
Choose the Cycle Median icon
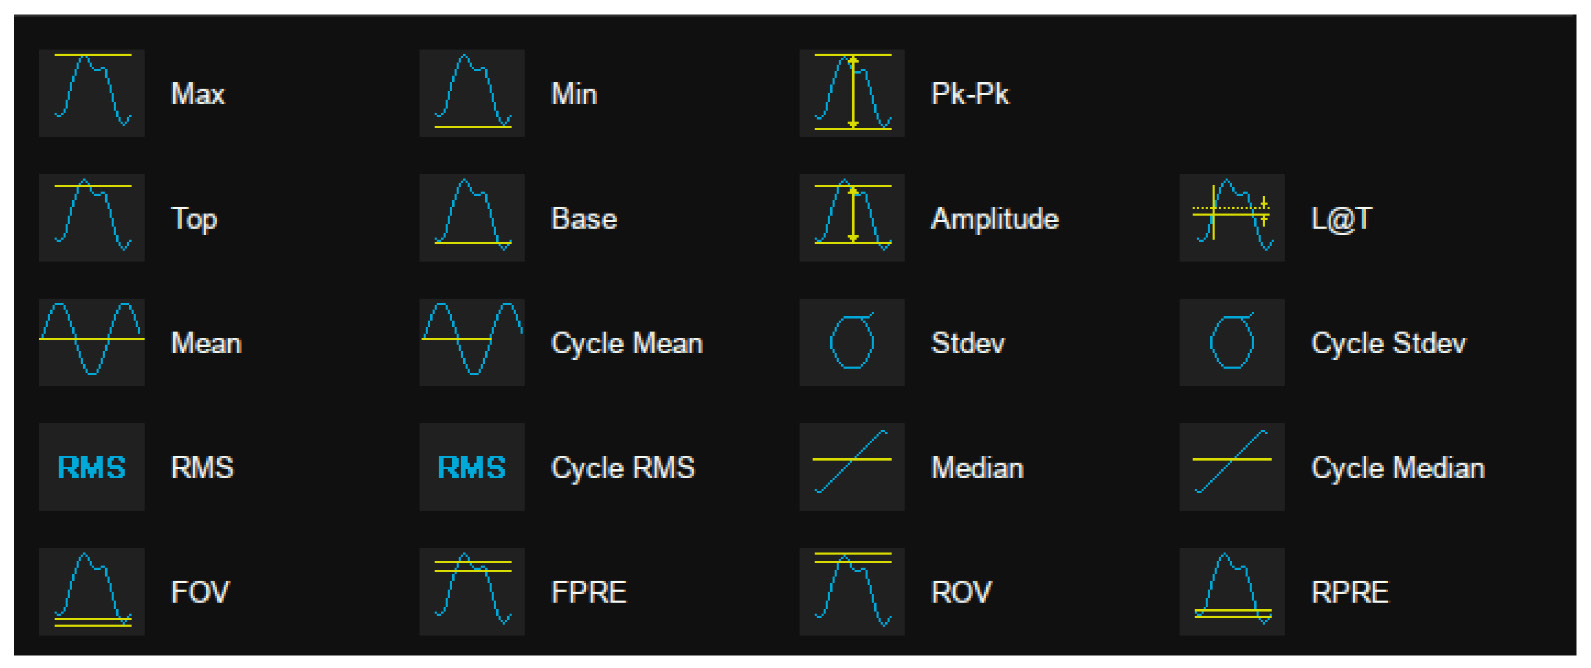click(1232, 467)
